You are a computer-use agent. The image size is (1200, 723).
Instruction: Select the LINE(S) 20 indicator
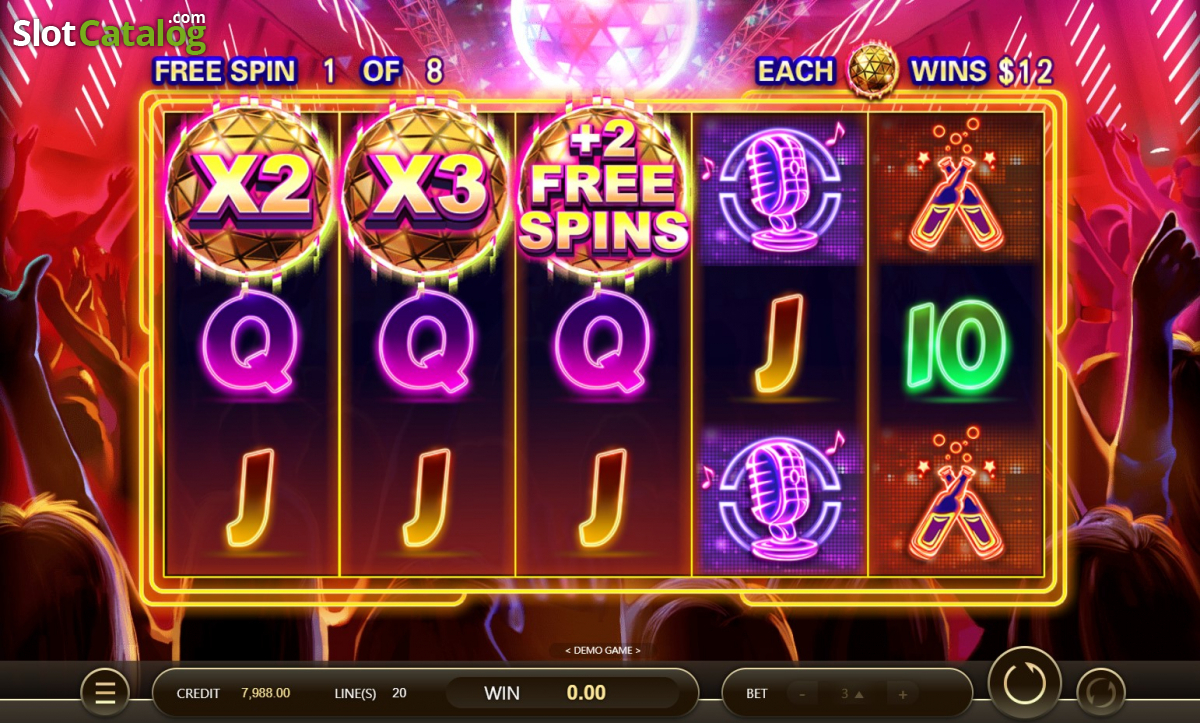point(370,692)
